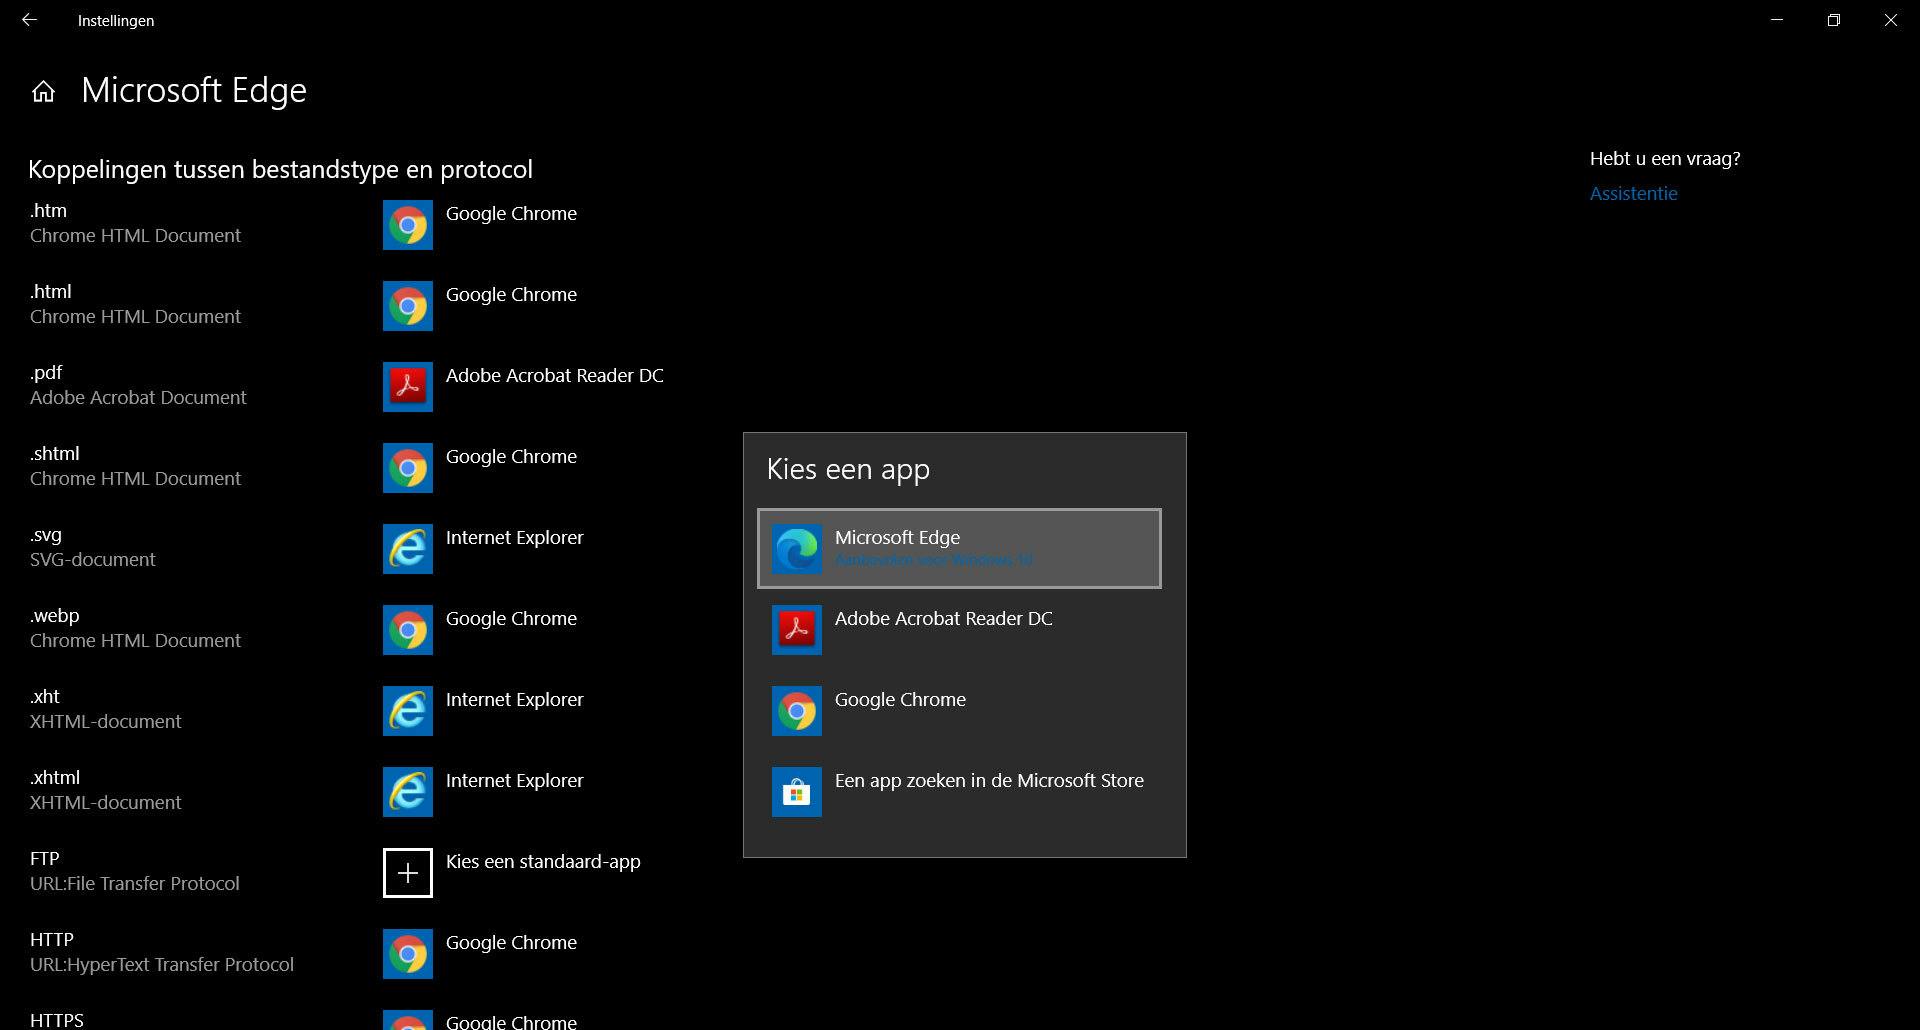Viewport: 1920px width, 1030px height.
Task: Click the Instellingen window title
Action: click(116, 20)
